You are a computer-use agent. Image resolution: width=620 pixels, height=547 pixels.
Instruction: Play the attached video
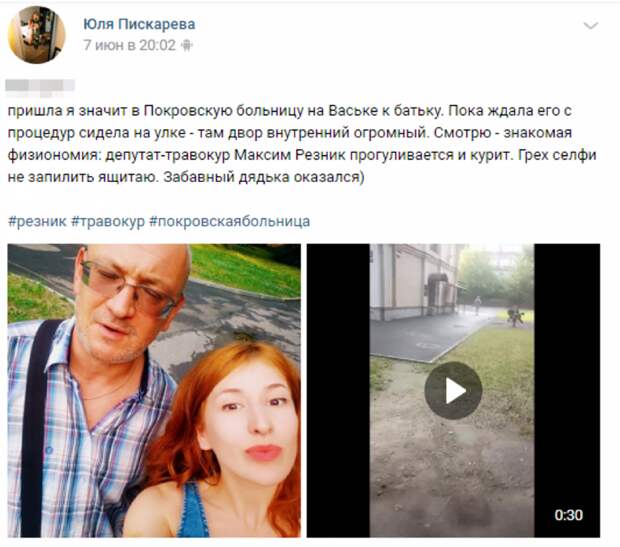tap(453, 390)
